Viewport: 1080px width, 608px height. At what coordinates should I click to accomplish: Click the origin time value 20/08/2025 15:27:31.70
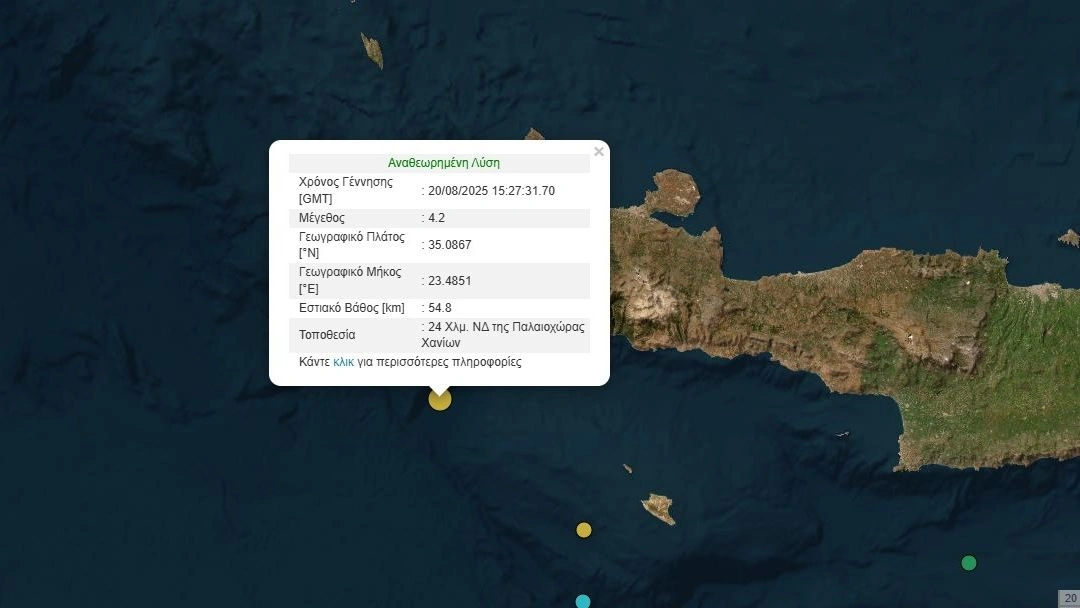click(x=490, y=190)
